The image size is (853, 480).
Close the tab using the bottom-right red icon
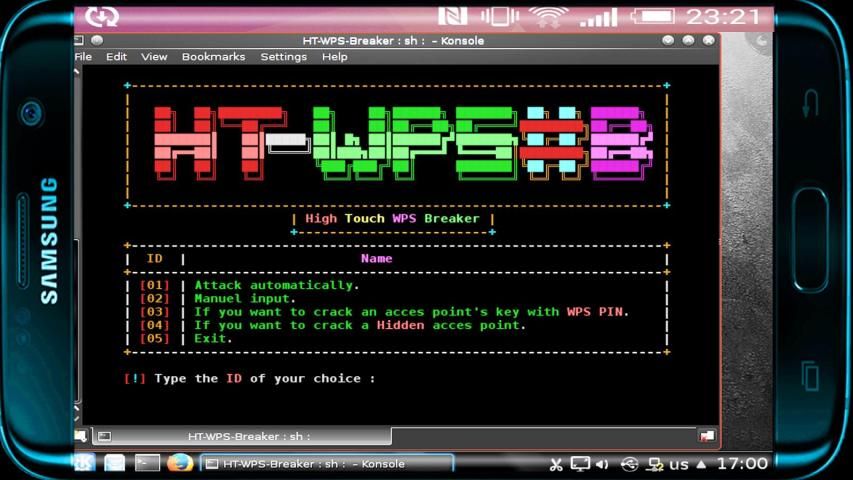[707, 436]
